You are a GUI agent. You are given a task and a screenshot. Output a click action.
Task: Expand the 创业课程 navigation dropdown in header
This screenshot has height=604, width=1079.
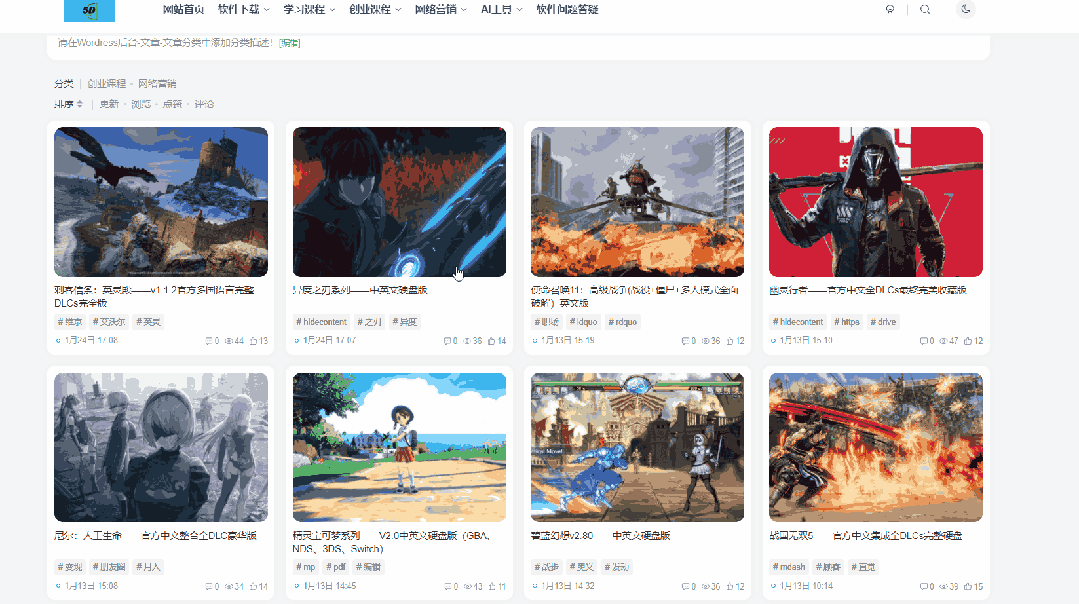point(375,10)
